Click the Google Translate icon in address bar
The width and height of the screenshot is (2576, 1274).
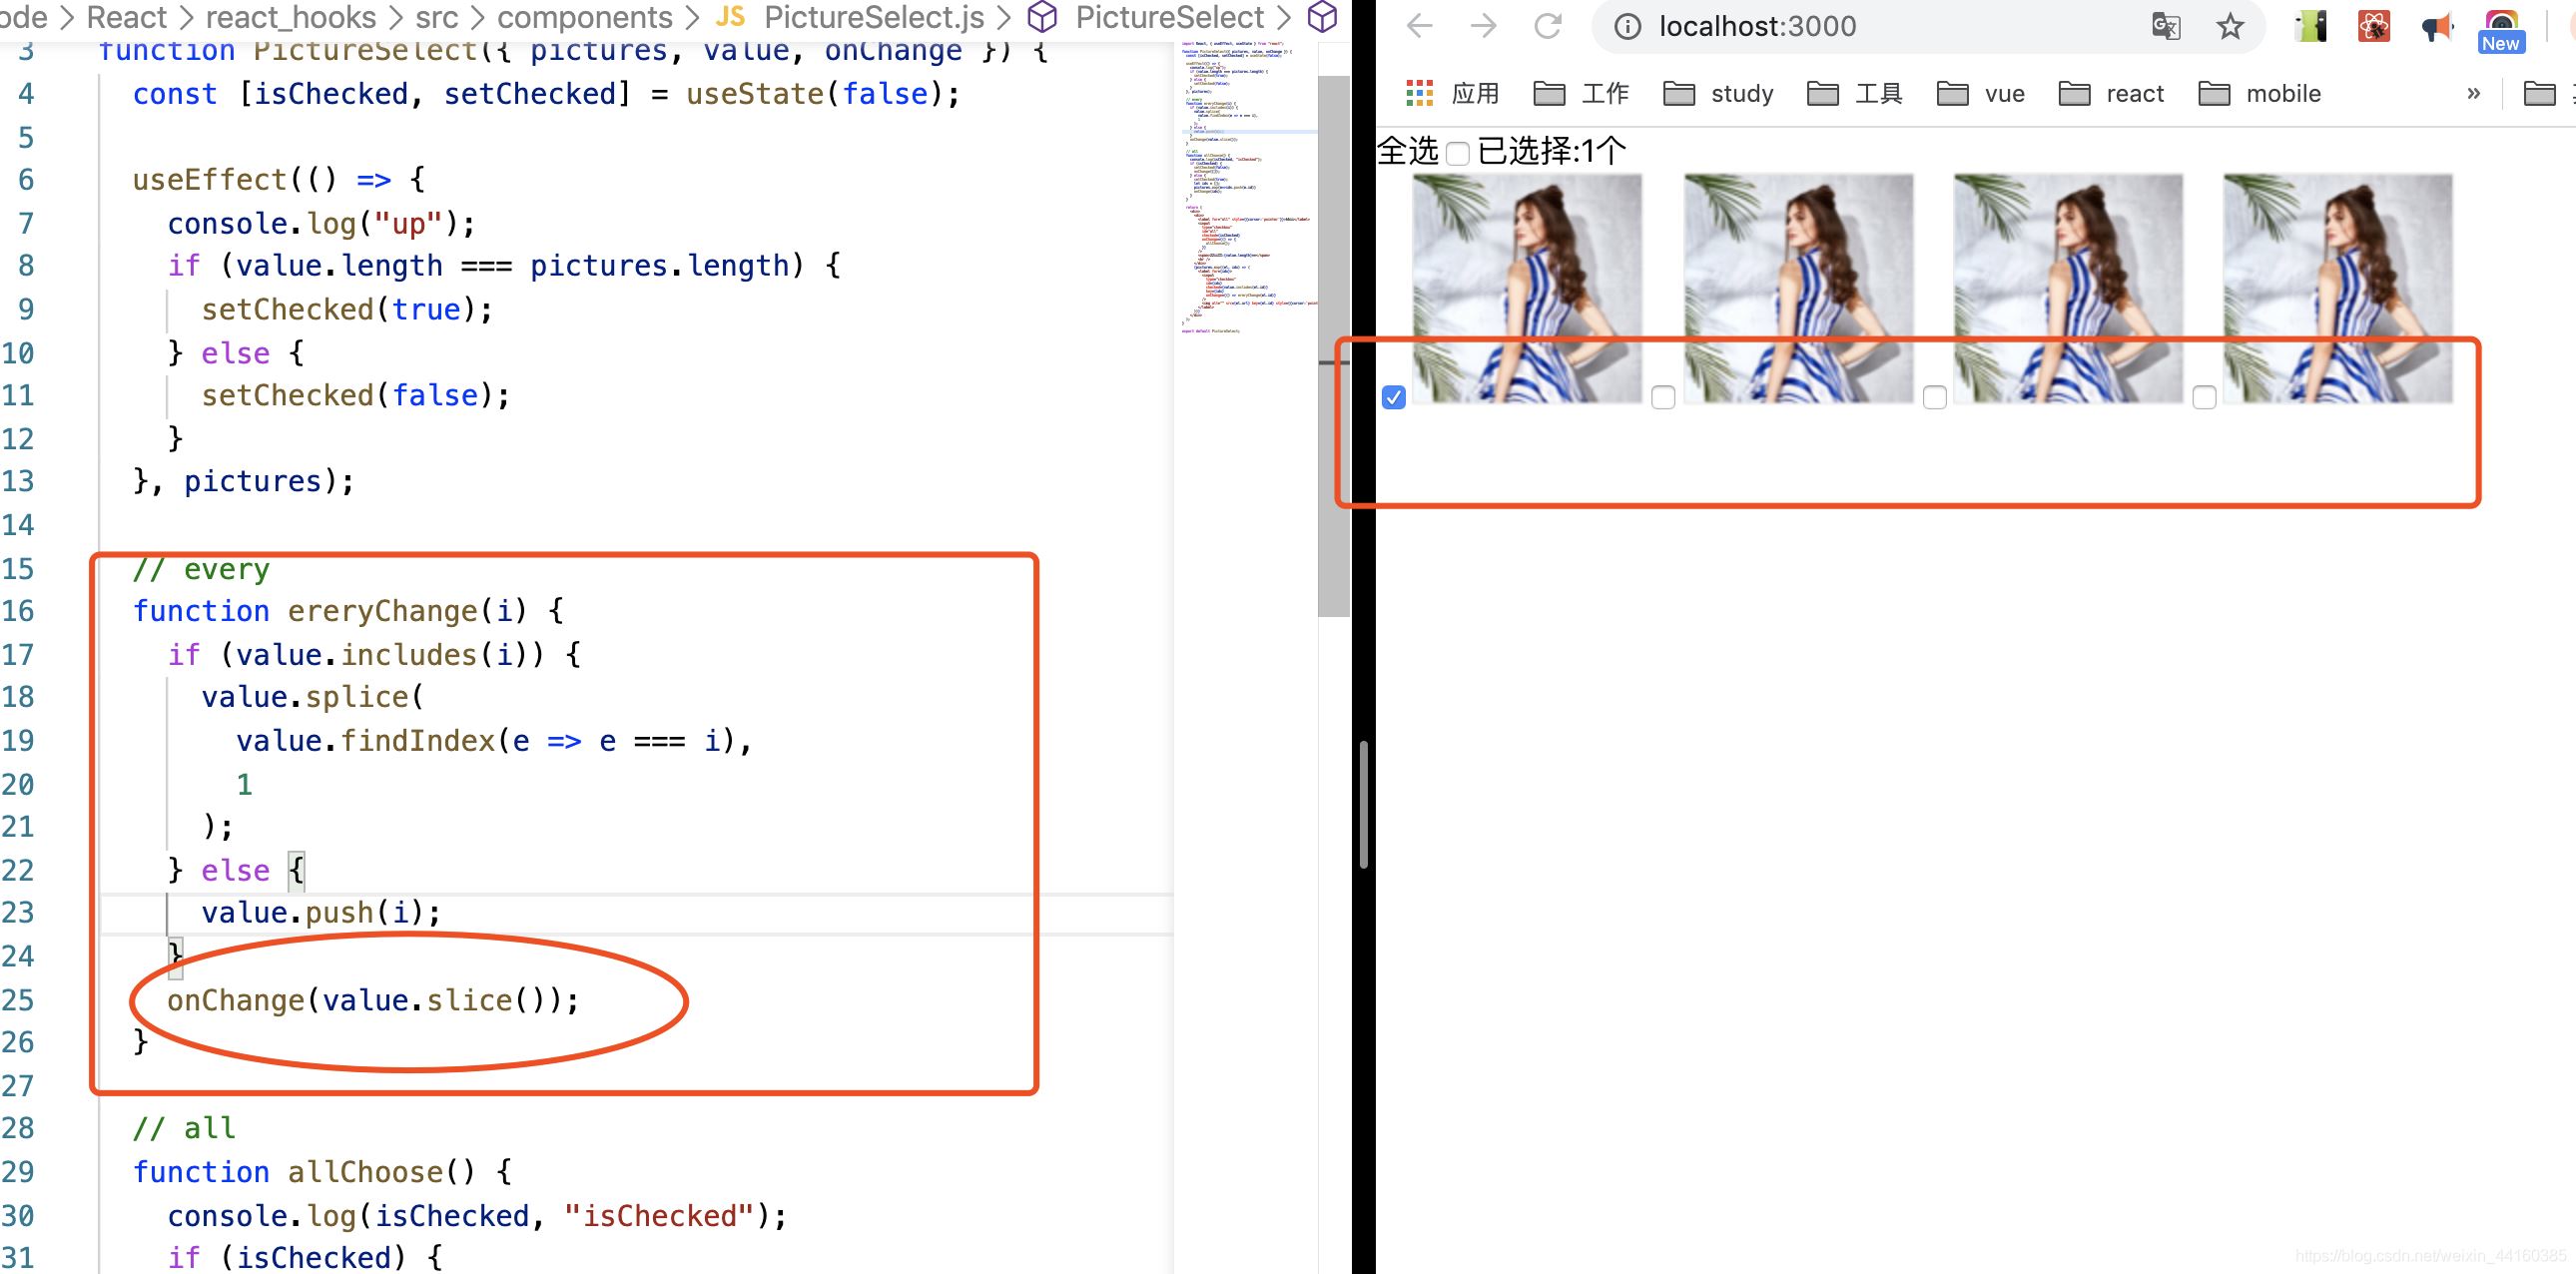2165,26
